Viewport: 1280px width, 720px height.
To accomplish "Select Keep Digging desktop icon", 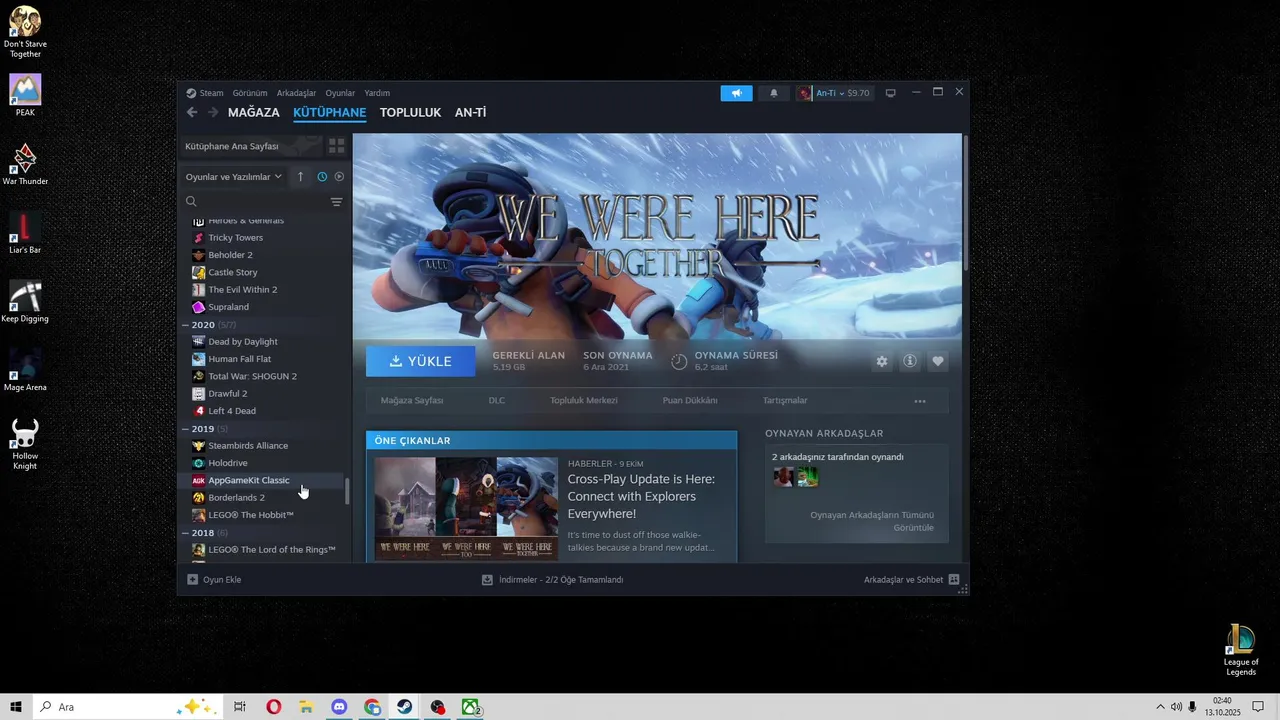I will coord(25,302).
